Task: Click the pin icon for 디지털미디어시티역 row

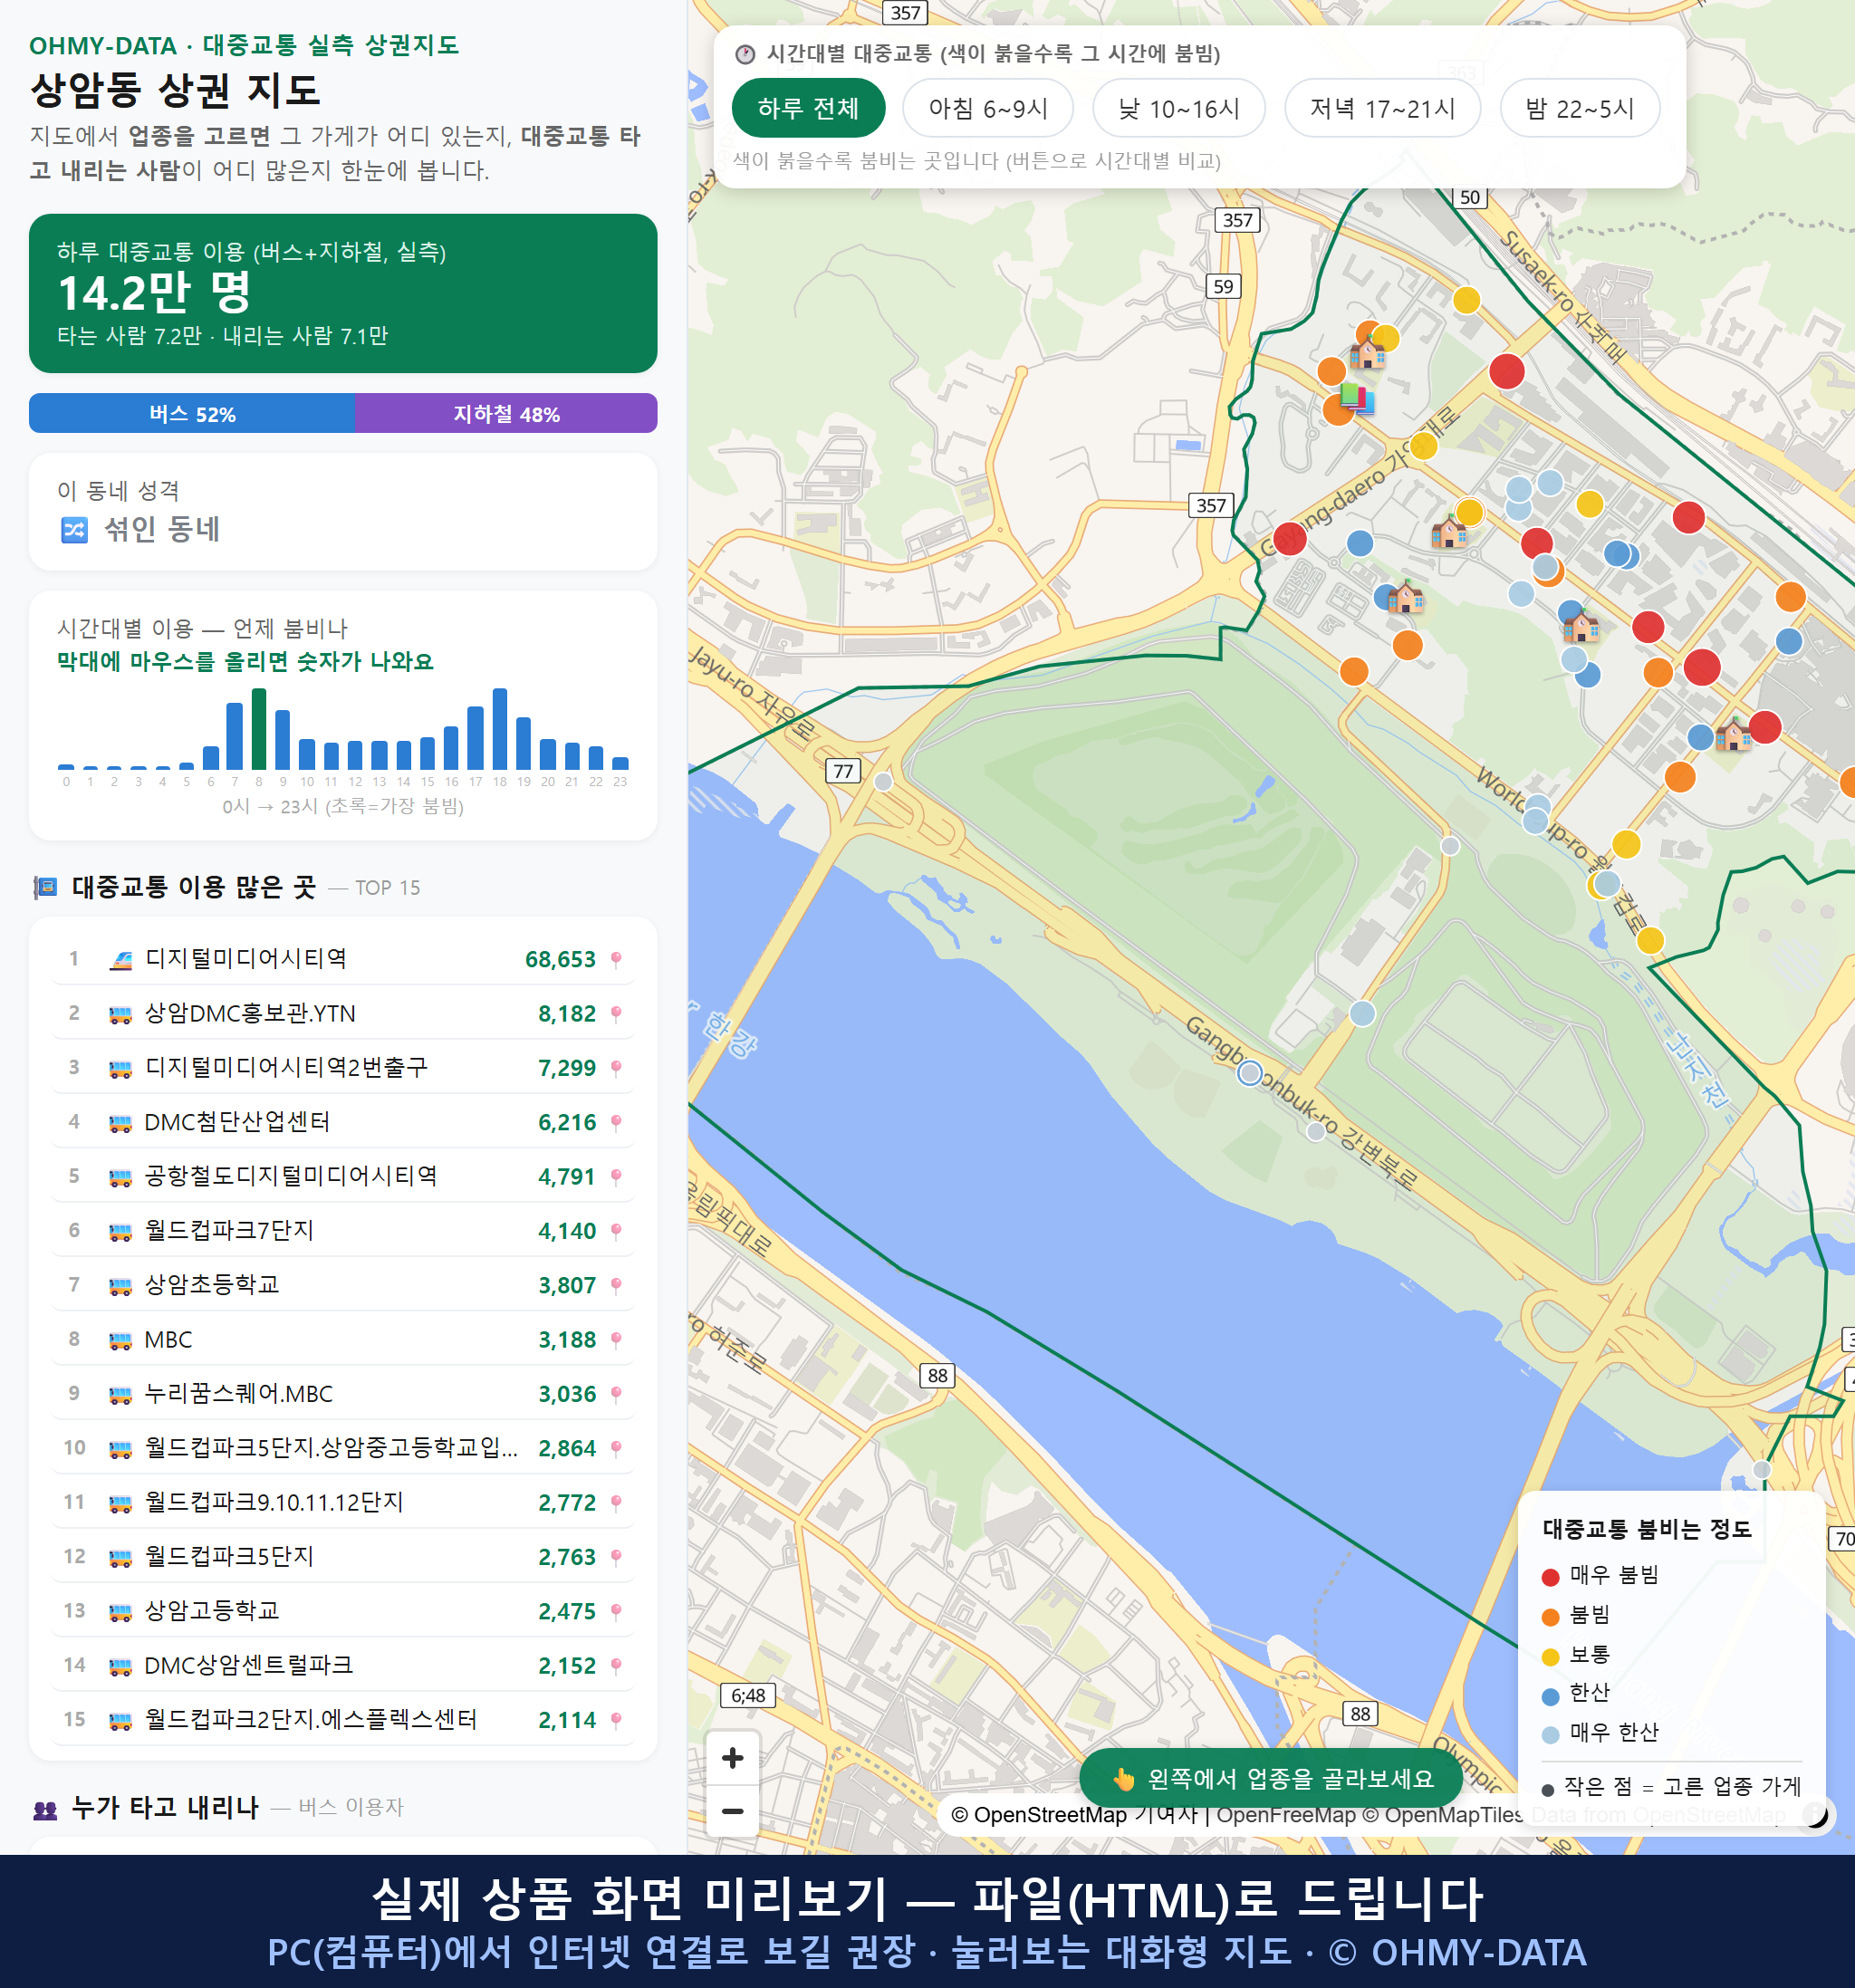Action: pyautogui.click(x=616, y=960)
